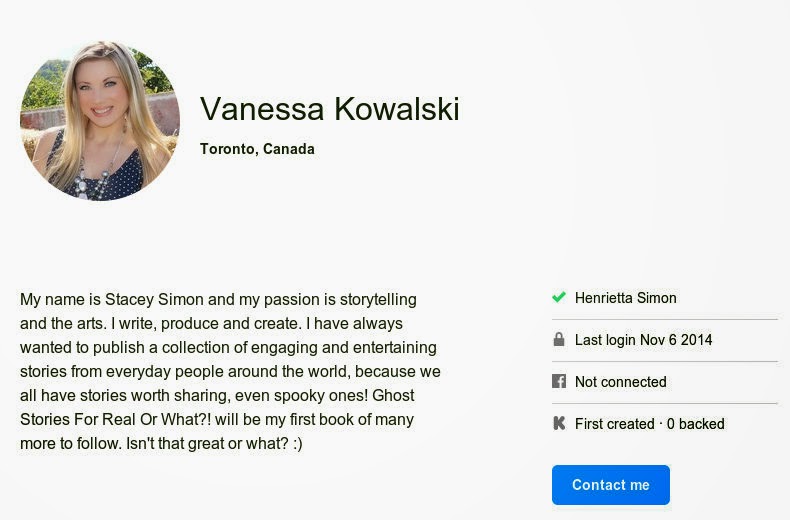Click the Henrietta Simon verified name
The width and height of the screenshot is (790, 520).
[x=625, y=298]
